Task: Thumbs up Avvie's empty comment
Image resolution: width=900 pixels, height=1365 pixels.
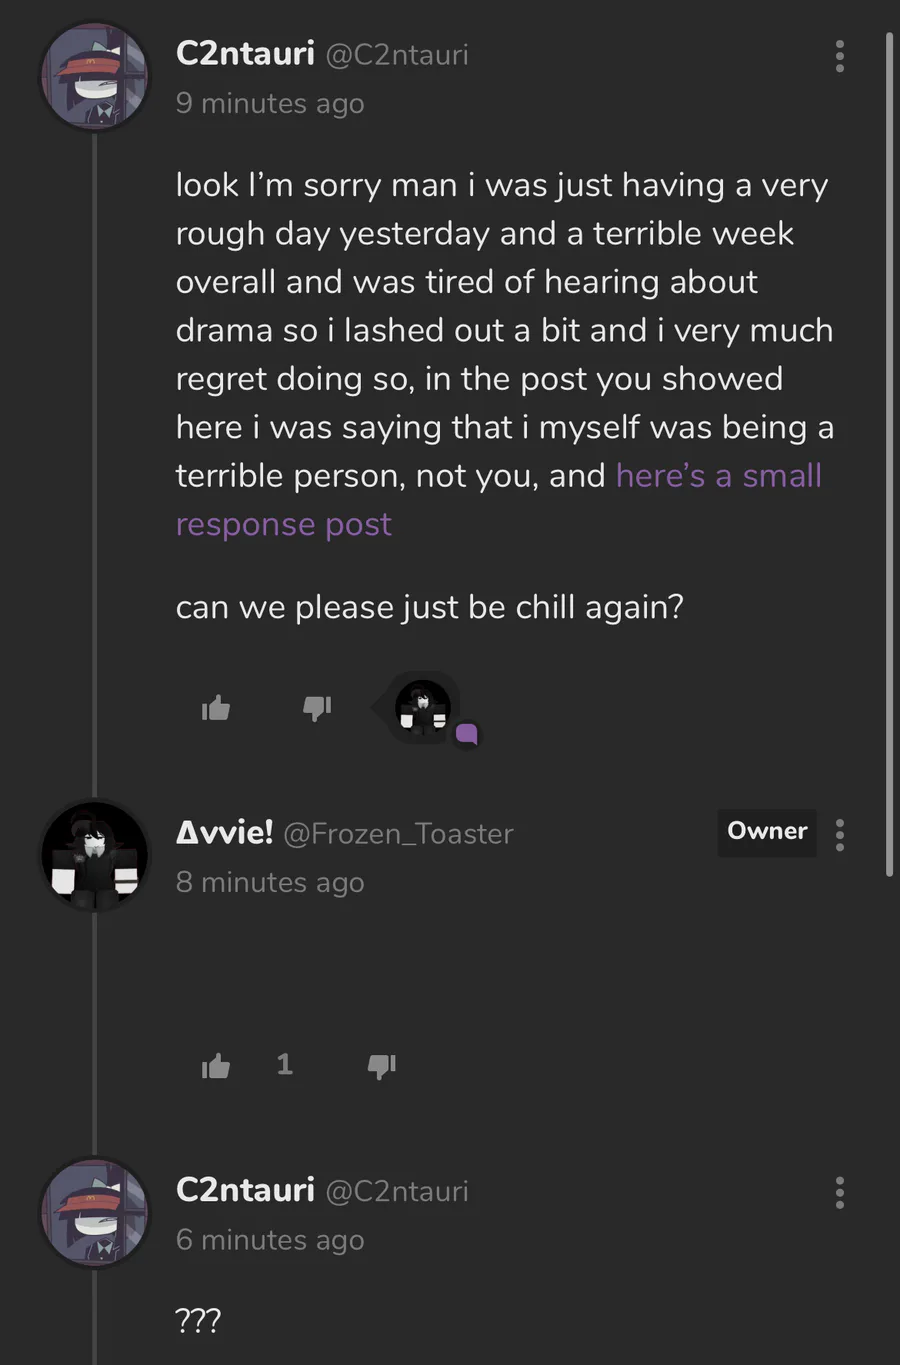Action: (x=216, y=1066)
